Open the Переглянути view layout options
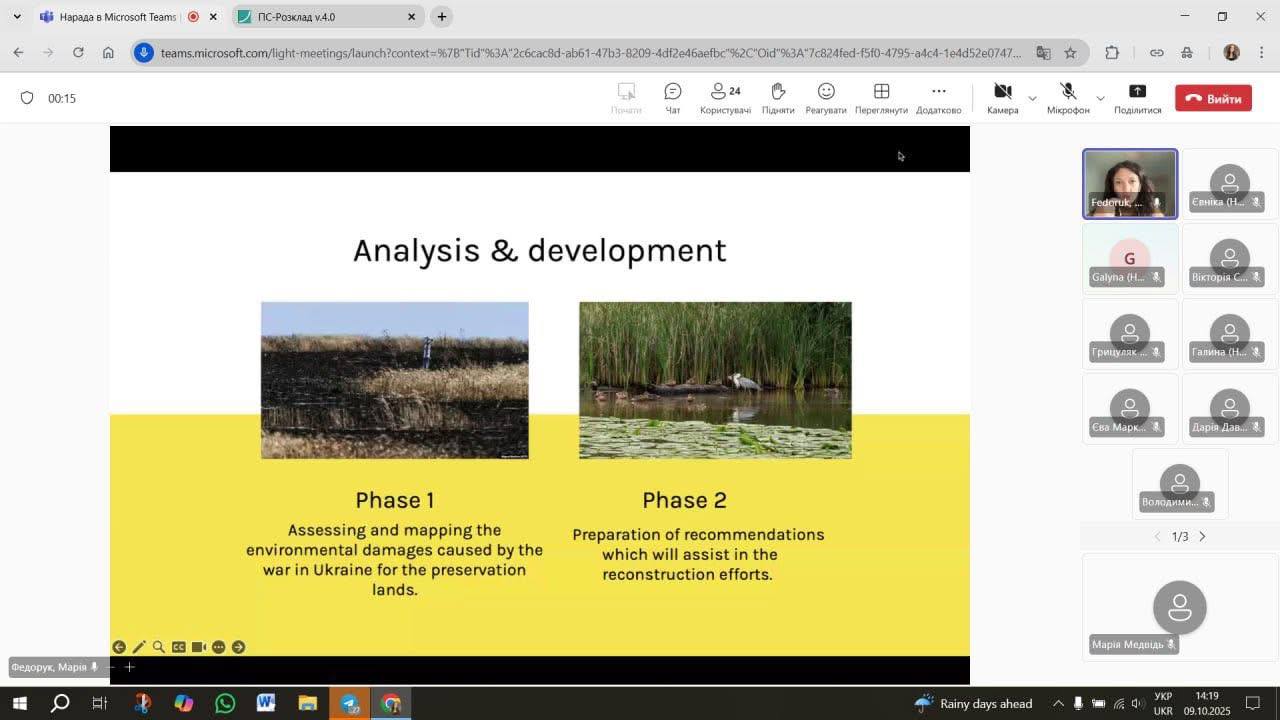Image resolution: width=1280 pixels, height=720 pixels. click(881, 98)
